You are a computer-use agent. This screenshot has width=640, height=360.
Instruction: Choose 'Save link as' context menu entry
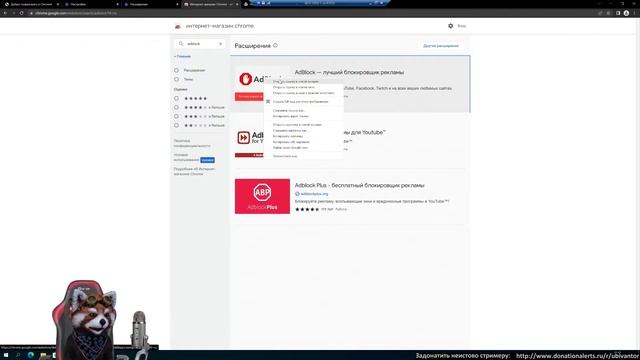pos(304,111)
